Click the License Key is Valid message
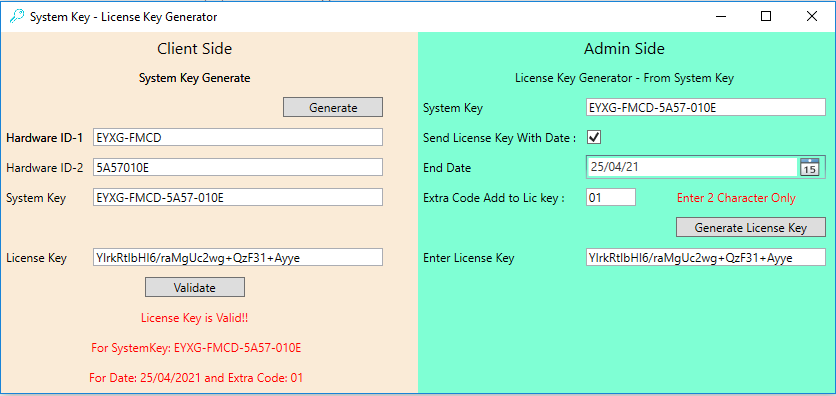Screen dimensions: 836x396 coord(195,318)
